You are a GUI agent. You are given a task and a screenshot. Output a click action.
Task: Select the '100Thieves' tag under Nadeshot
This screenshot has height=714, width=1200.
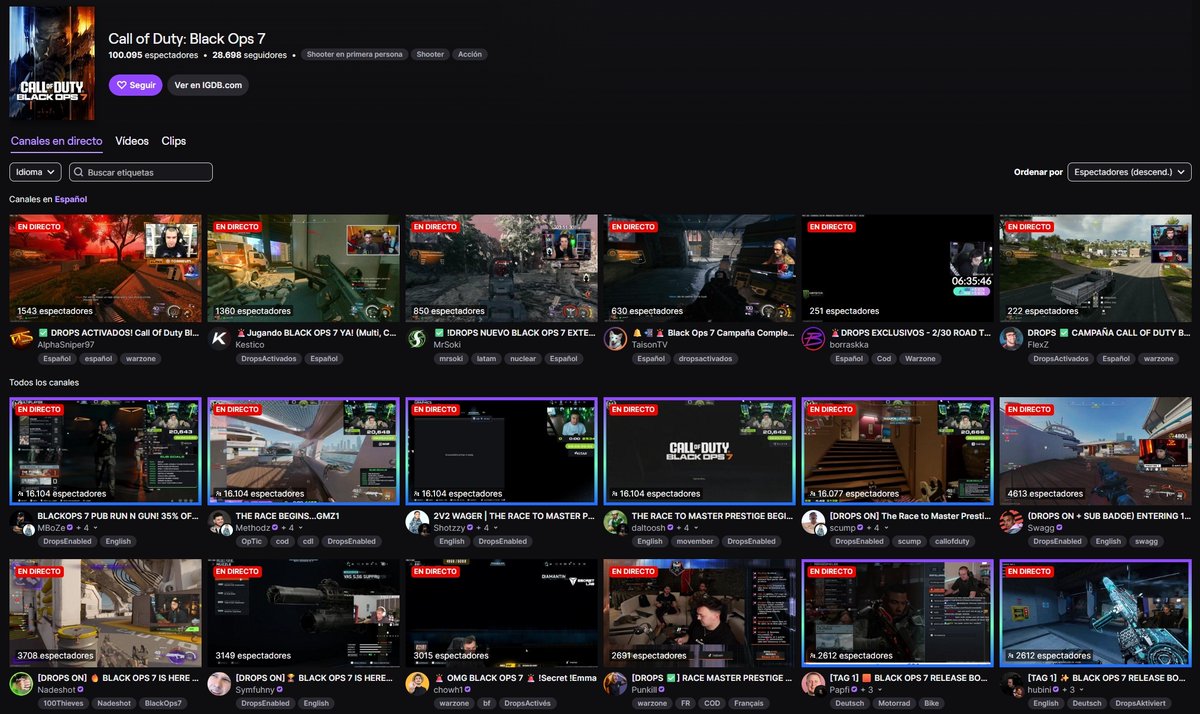[63, 703]
